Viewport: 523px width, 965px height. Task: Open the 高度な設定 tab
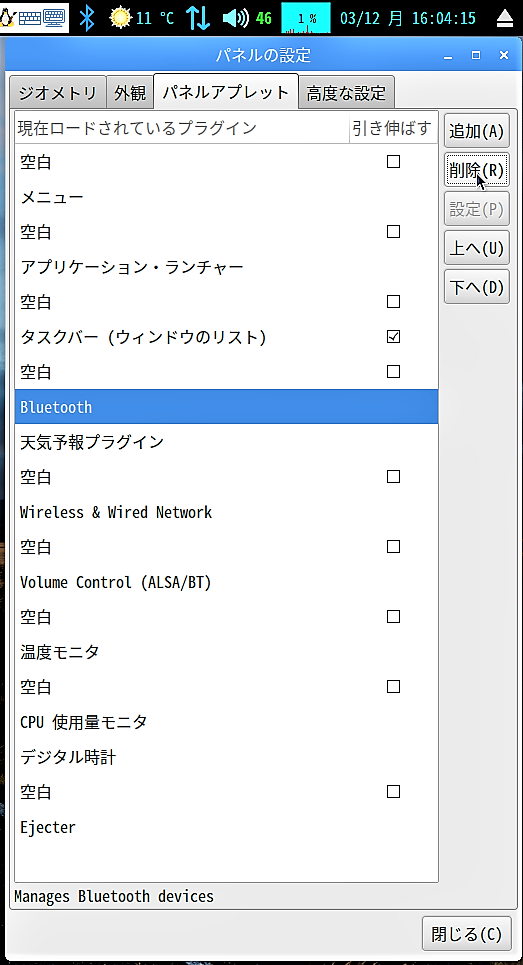346,93
